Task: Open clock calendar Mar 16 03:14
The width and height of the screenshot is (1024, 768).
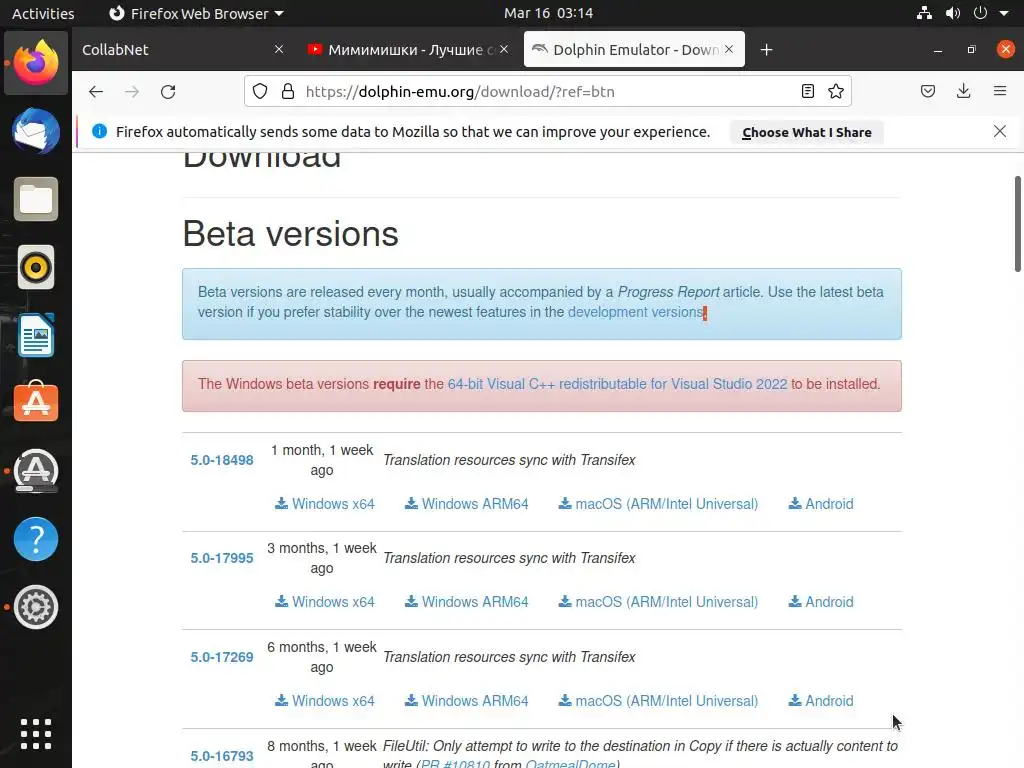Action: 549,13
